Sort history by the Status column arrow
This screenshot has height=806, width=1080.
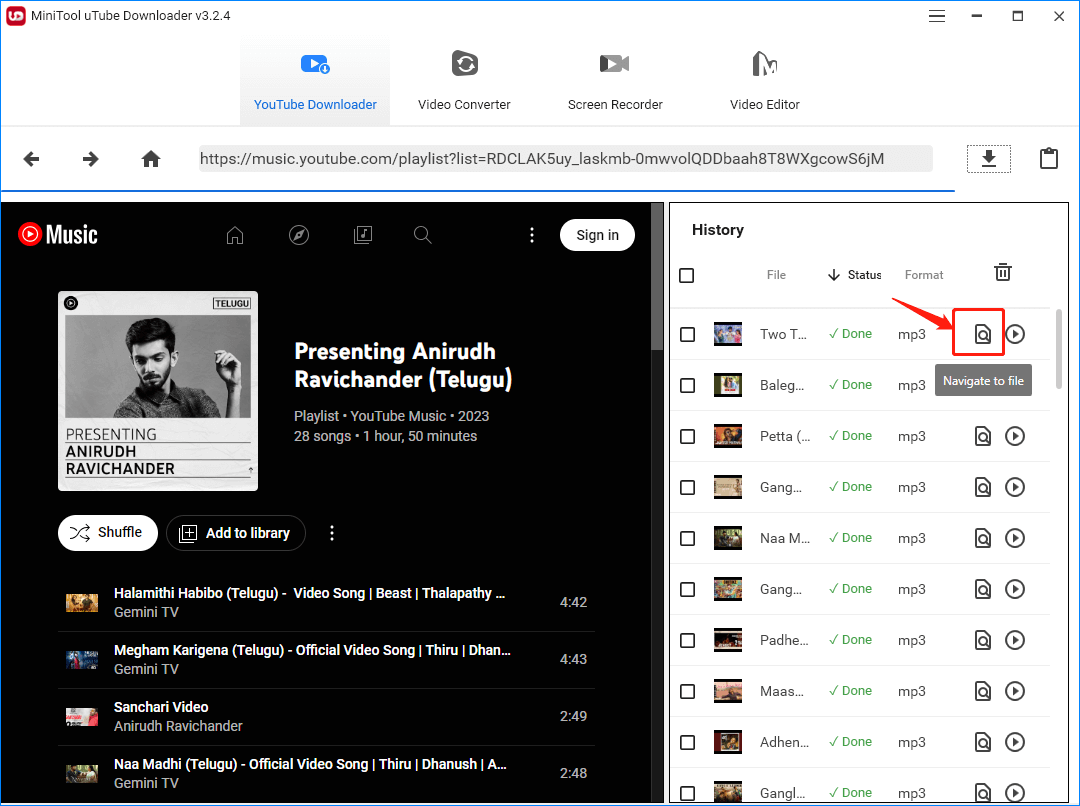pyautogui.click(x=833, y=275)
